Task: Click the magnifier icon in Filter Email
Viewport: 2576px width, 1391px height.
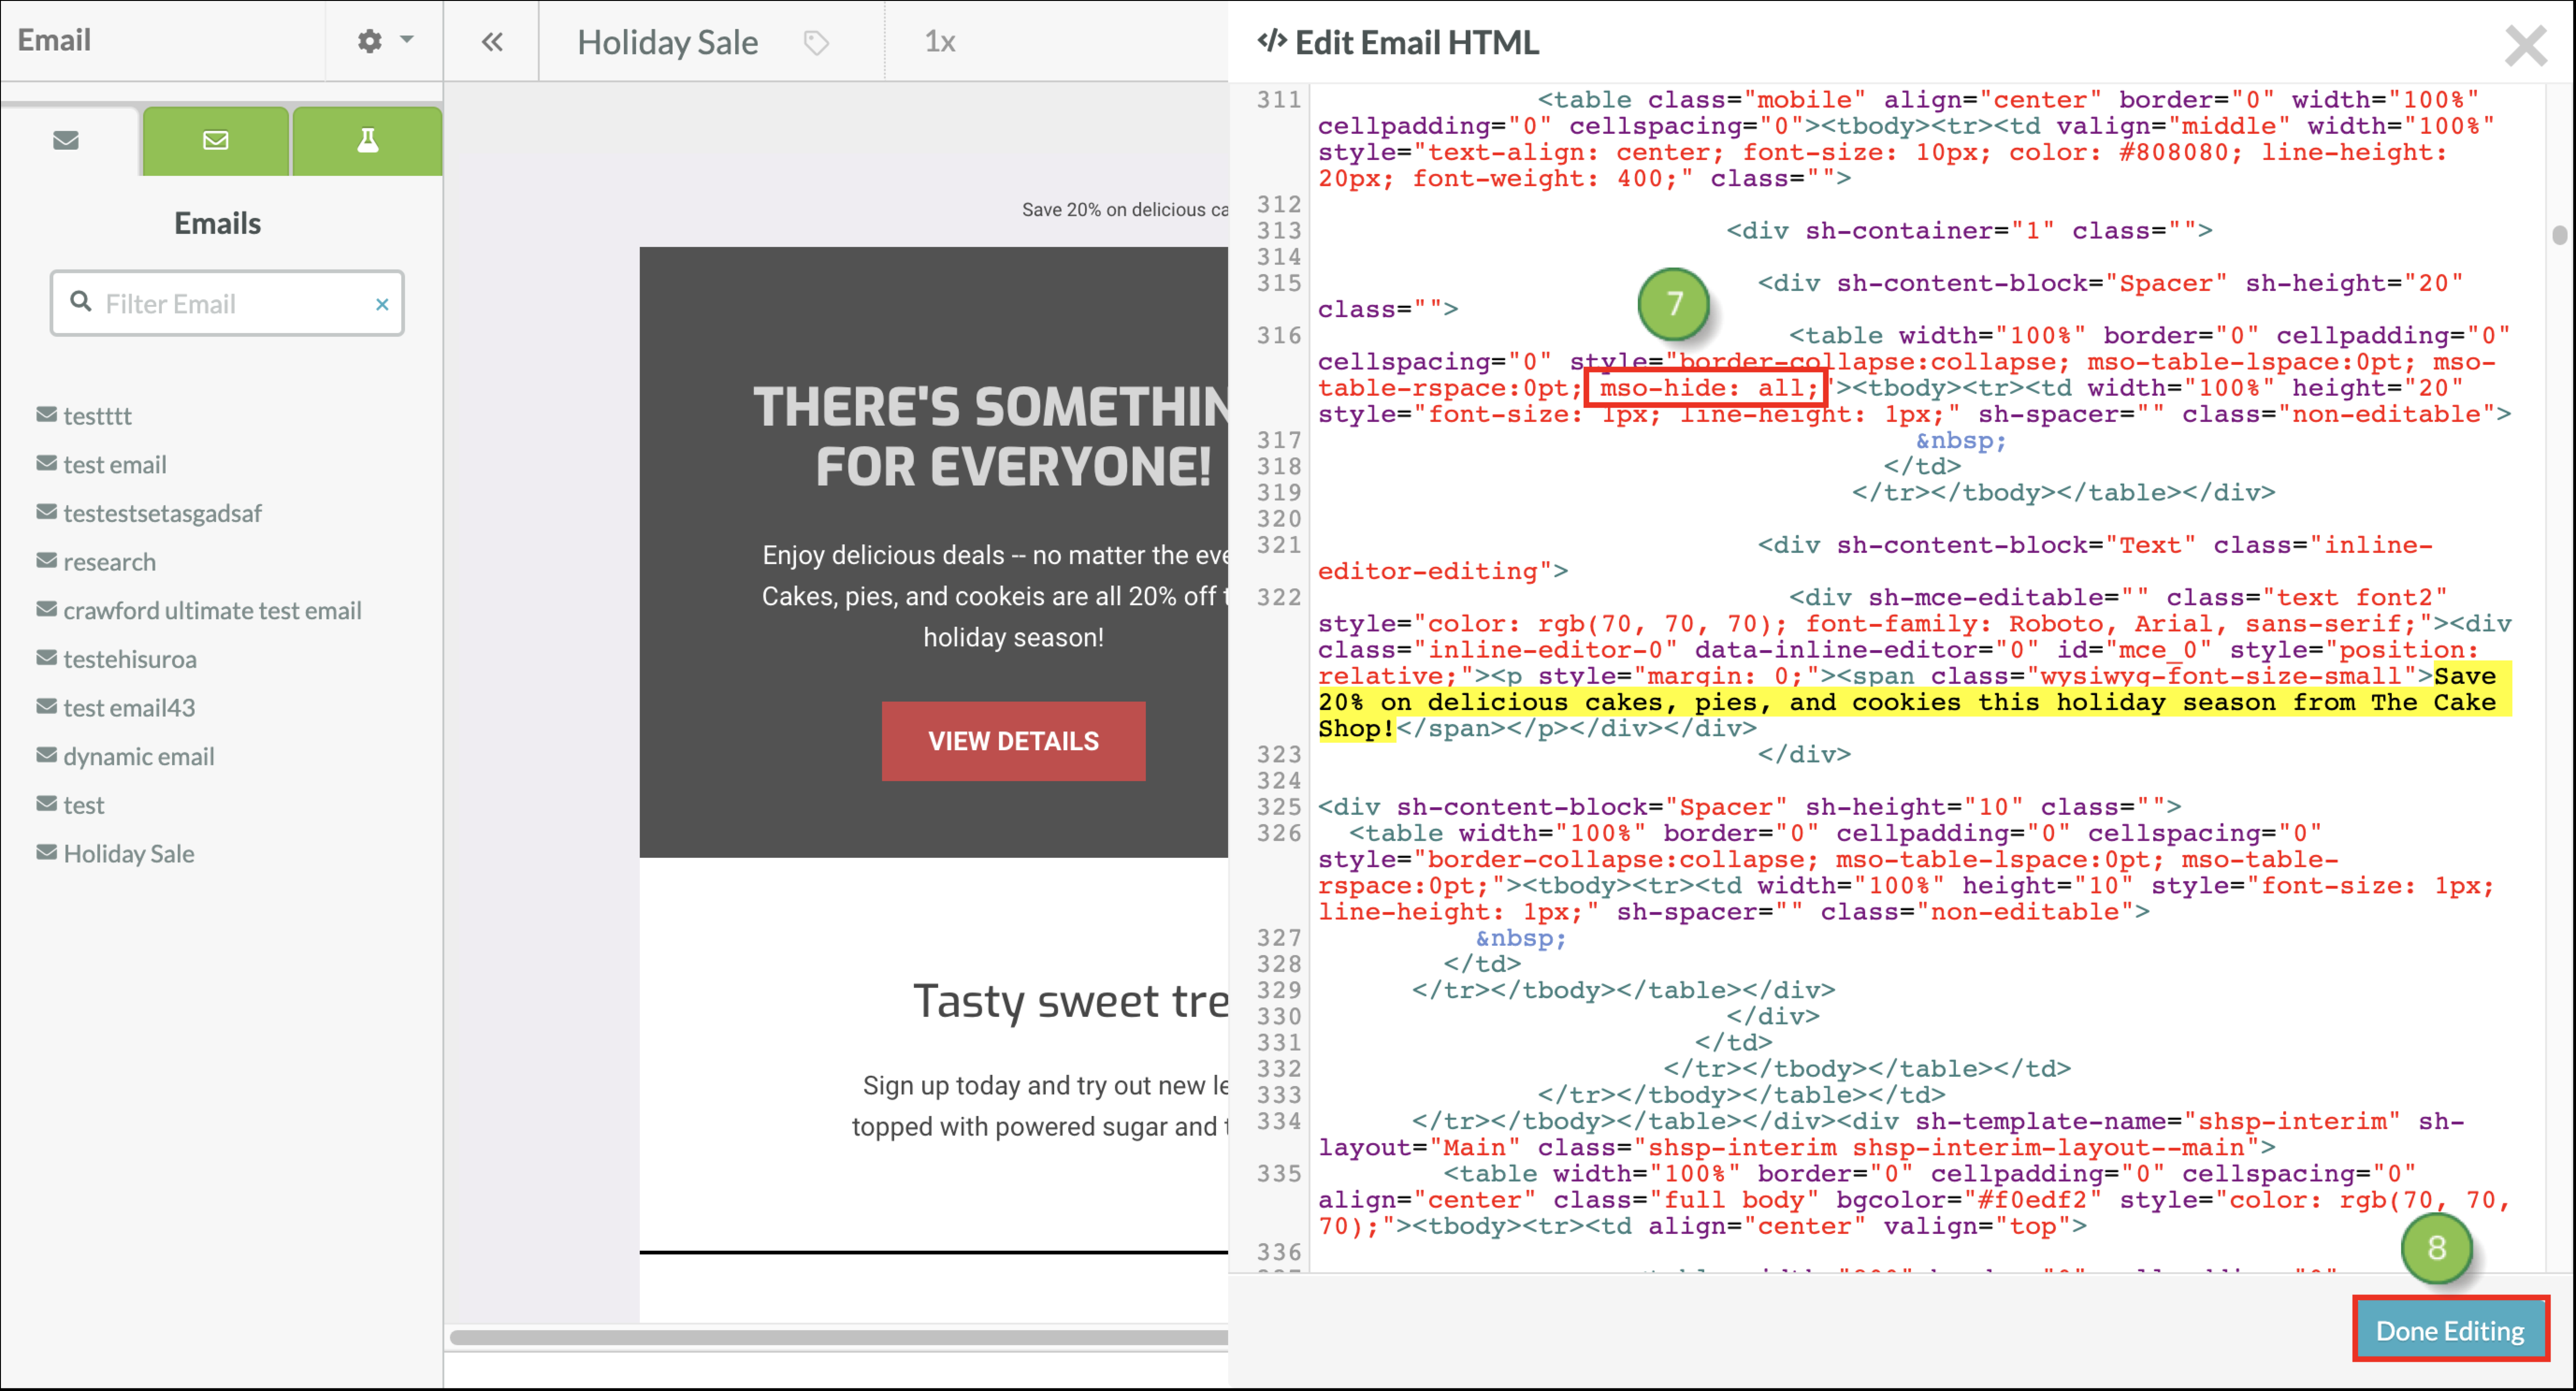Action: [81, 302]
